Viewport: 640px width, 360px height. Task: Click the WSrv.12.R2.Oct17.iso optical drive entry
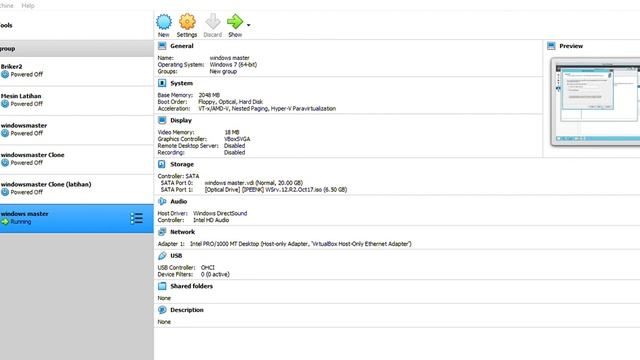click(276, 189)
